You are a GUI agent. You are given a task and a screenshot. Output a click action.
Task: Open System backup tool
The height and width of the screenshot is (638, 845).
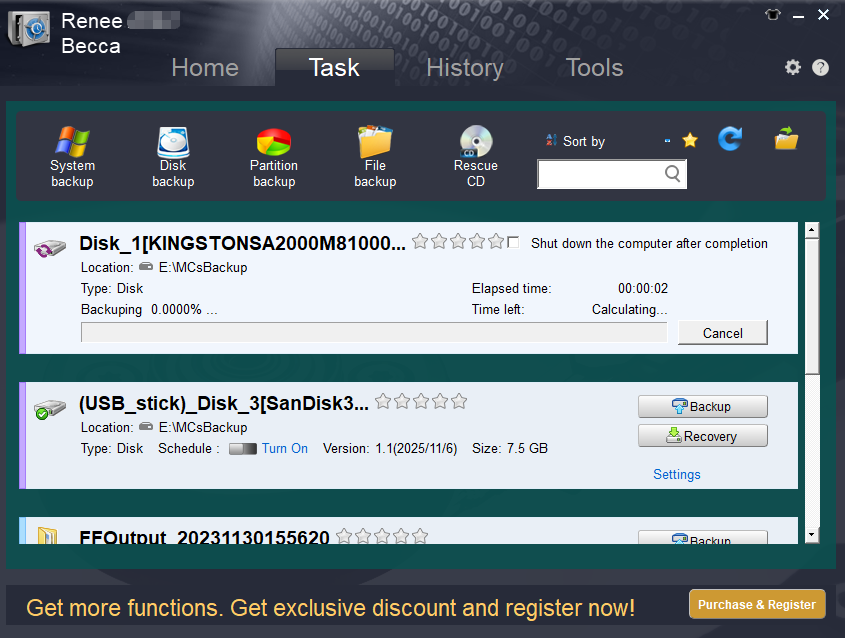tap(72, 156)
